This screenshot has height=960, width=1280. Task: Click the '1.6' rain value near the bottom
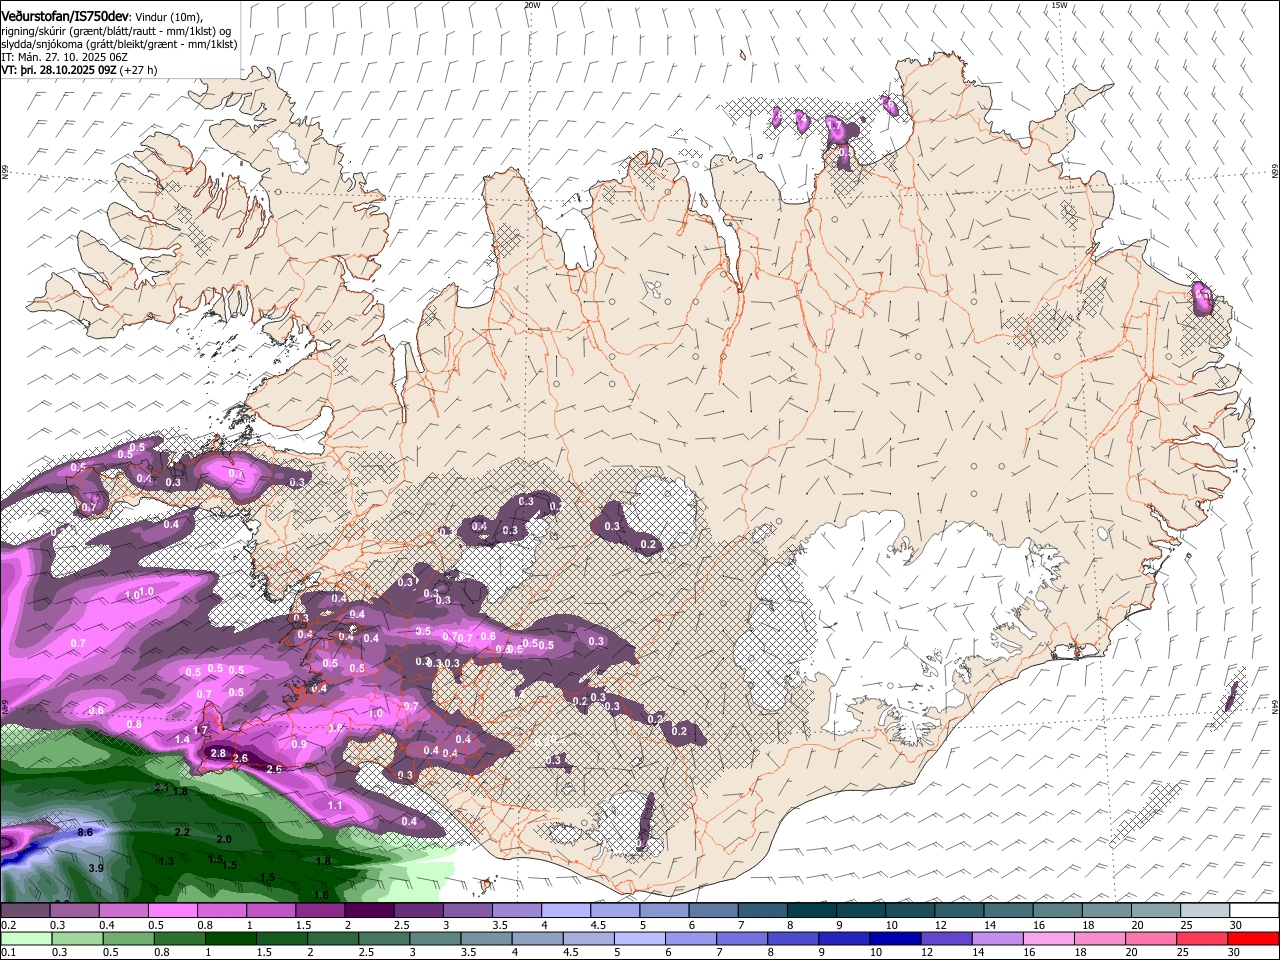coord(322,895)
